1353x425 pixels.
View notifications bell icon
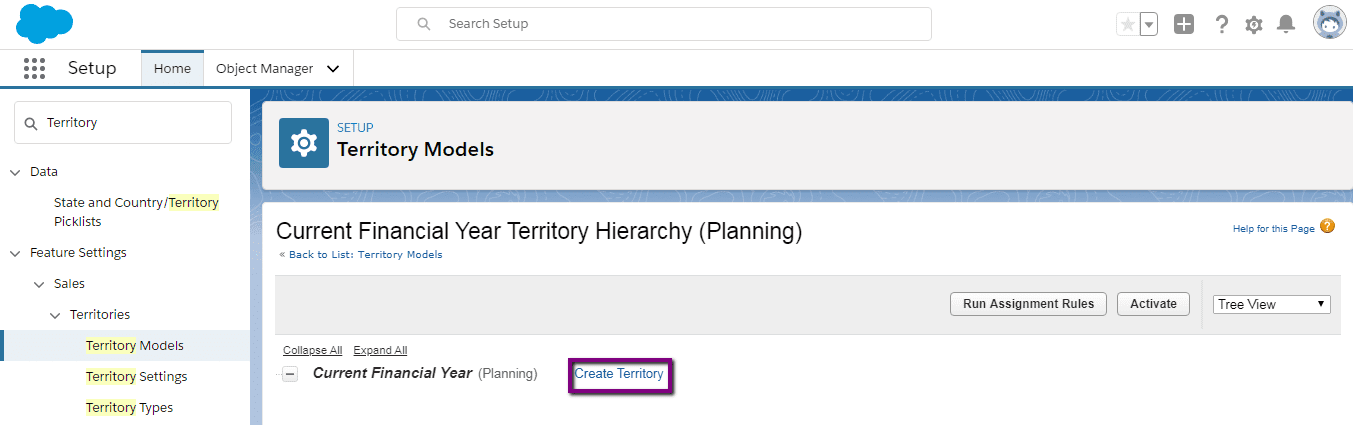click(x=1286, y=25)
